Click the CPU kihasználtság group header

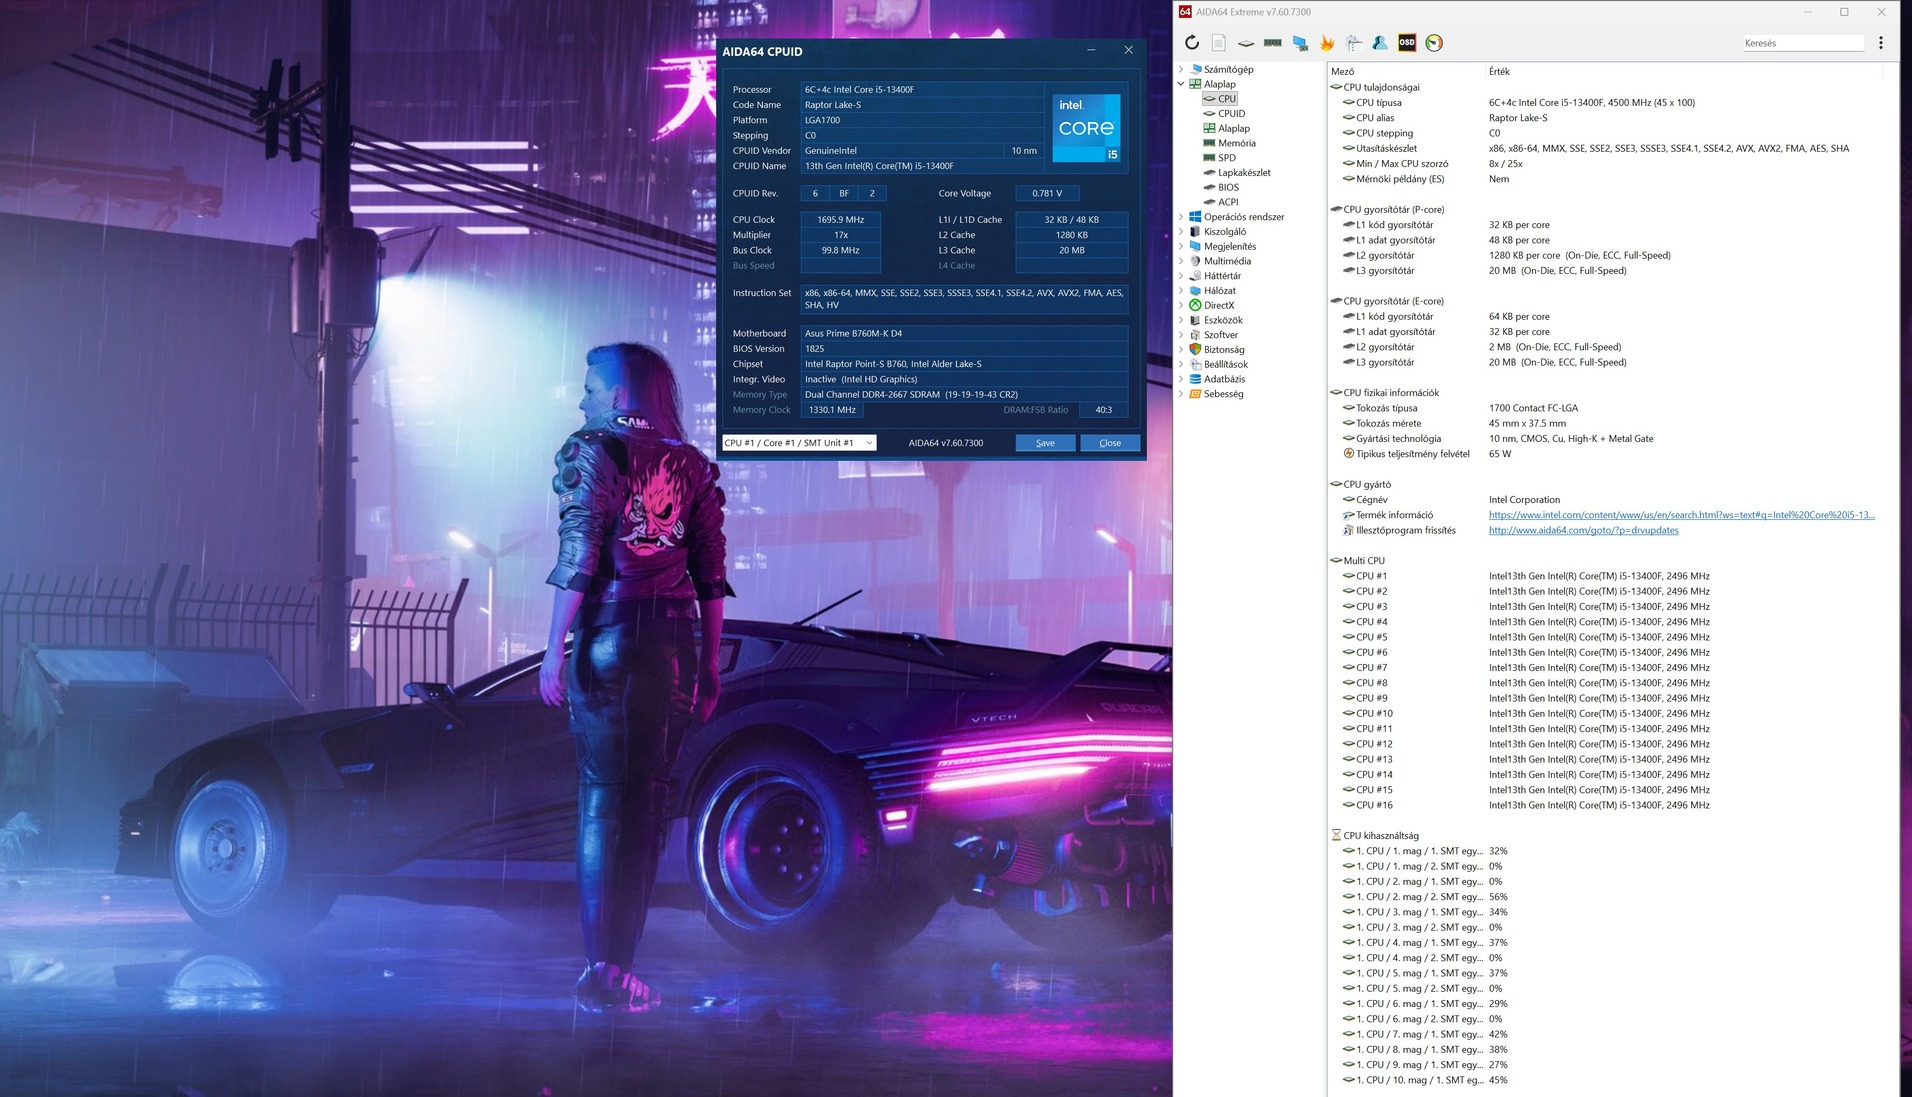(x=1380, y=836)
